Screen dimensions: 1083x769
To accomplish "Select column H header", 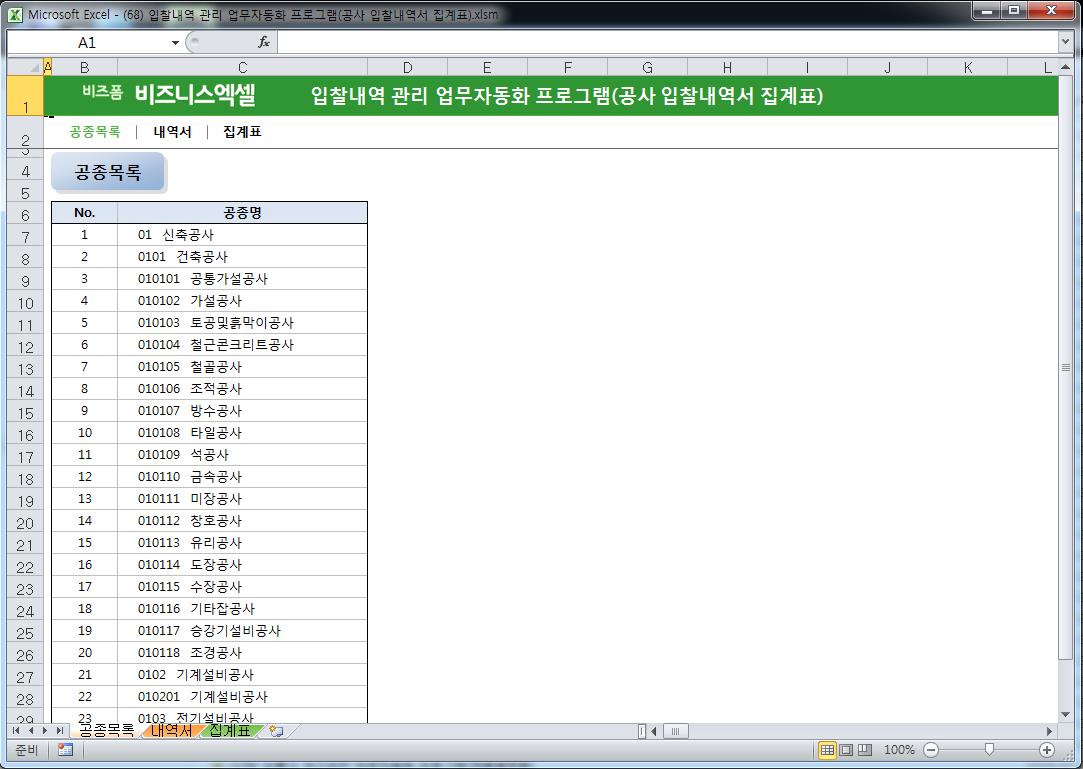I will tap(727, 67).
